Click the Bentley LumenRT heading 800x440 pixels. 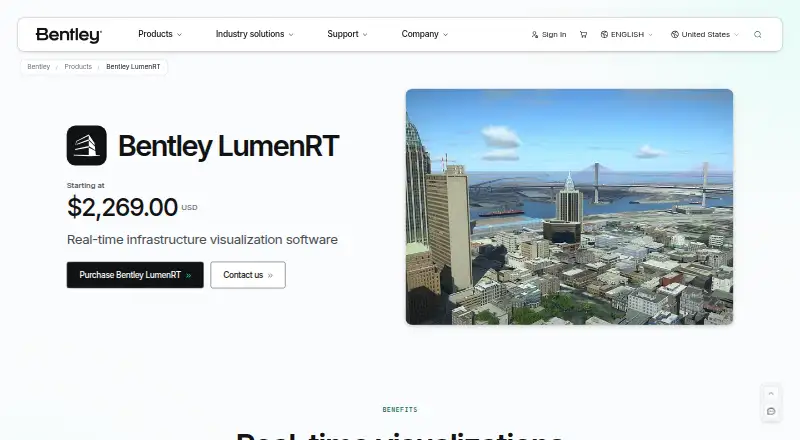point(229,146)
